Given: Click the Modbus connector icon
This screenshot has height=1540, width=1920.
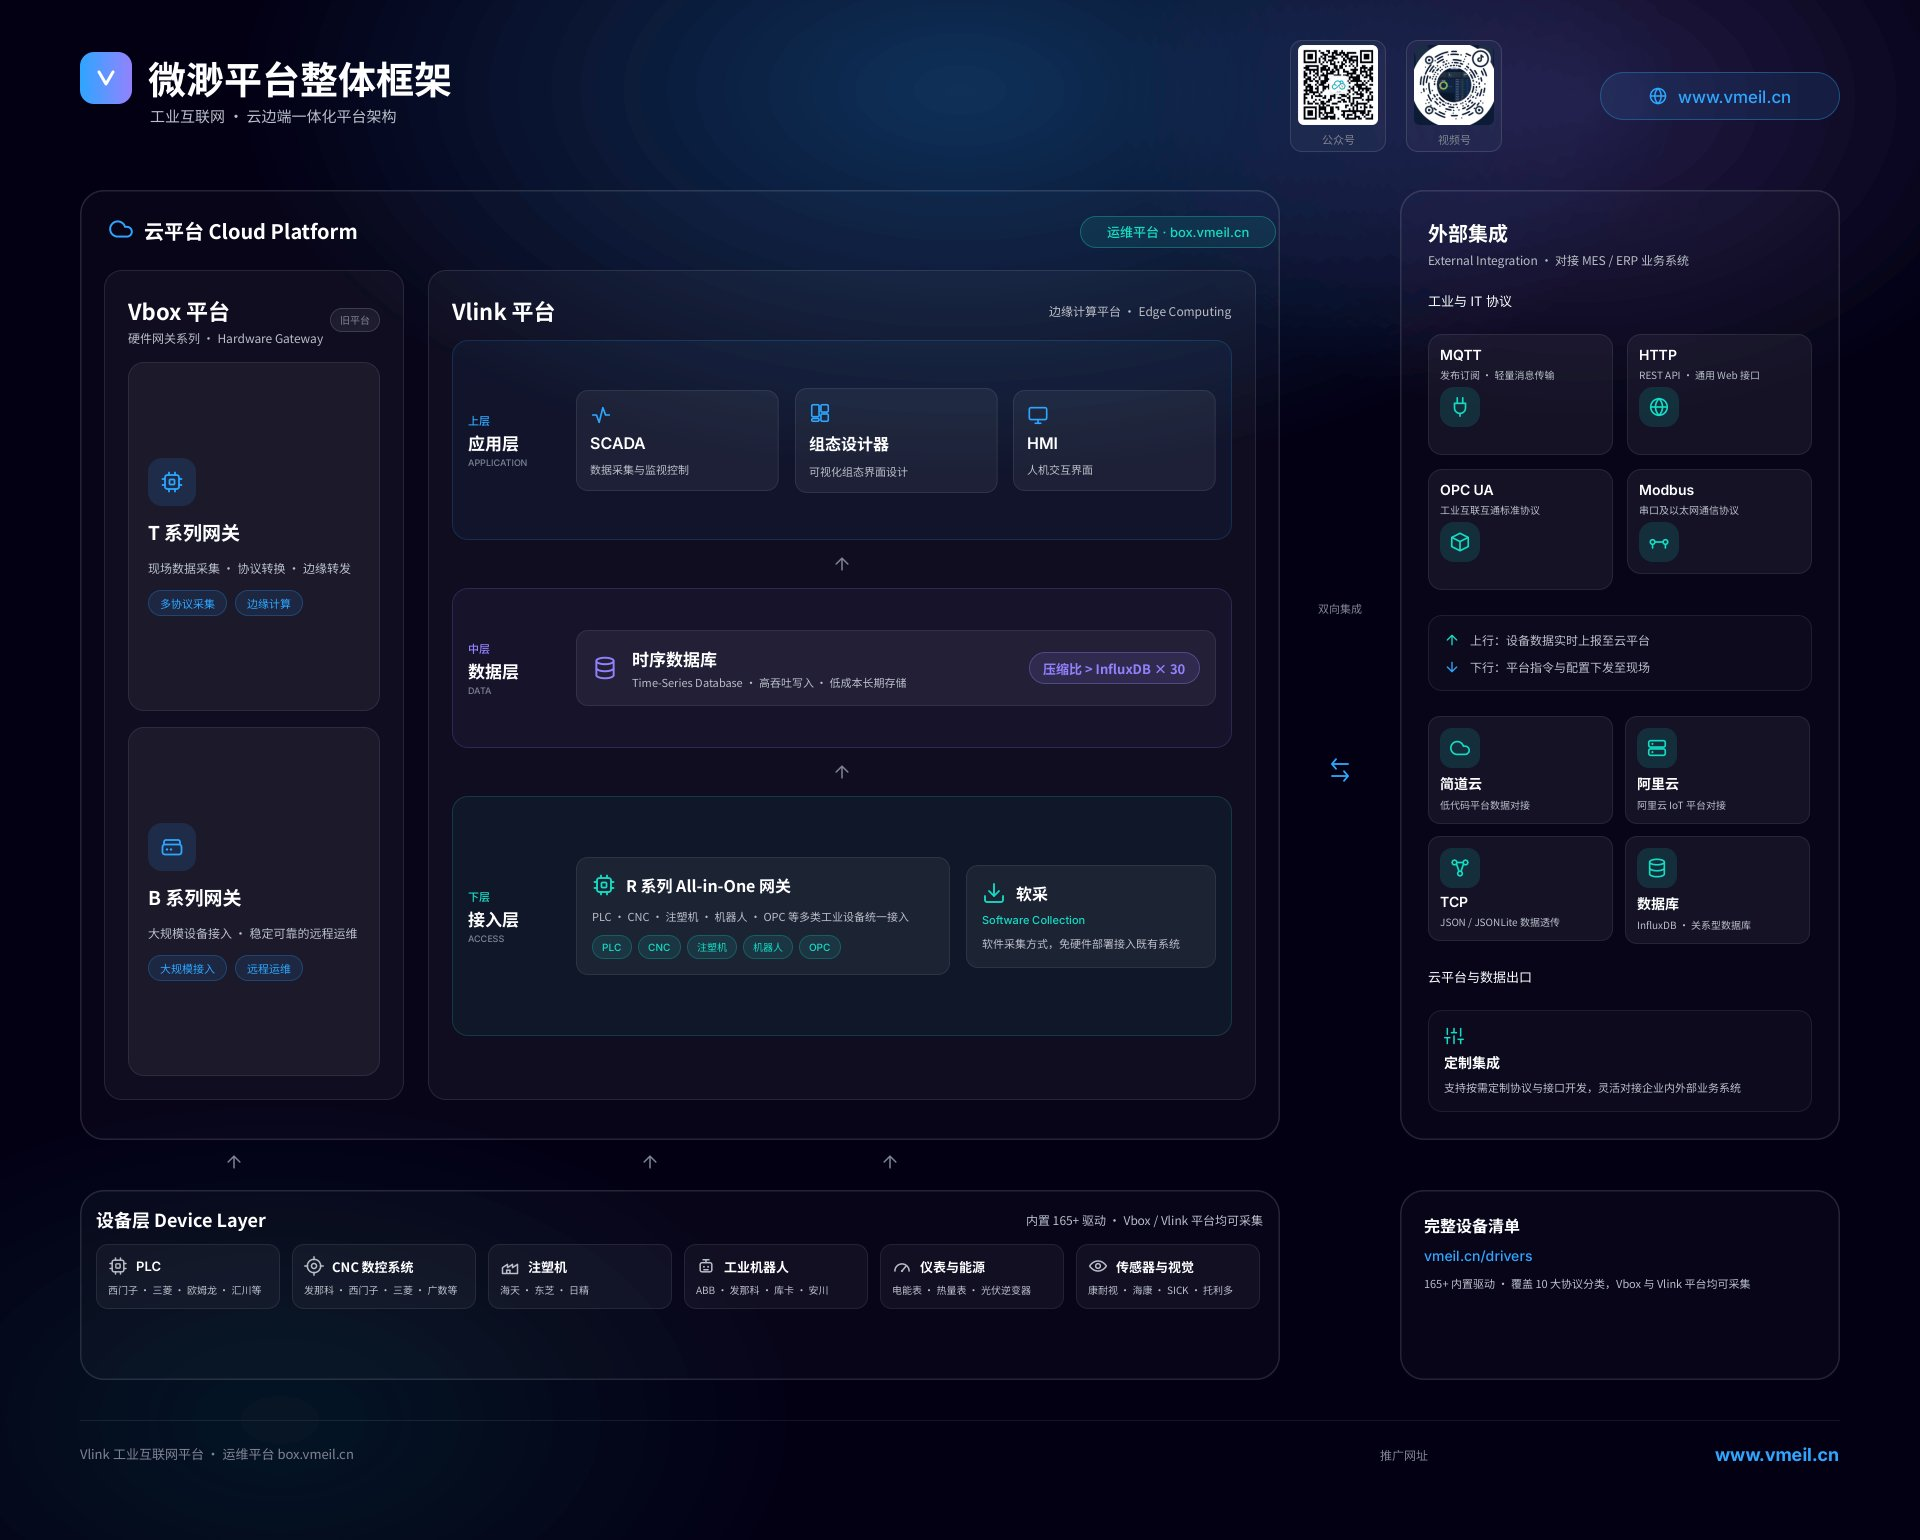Looking at the screenshot, I should (1659, 542).
